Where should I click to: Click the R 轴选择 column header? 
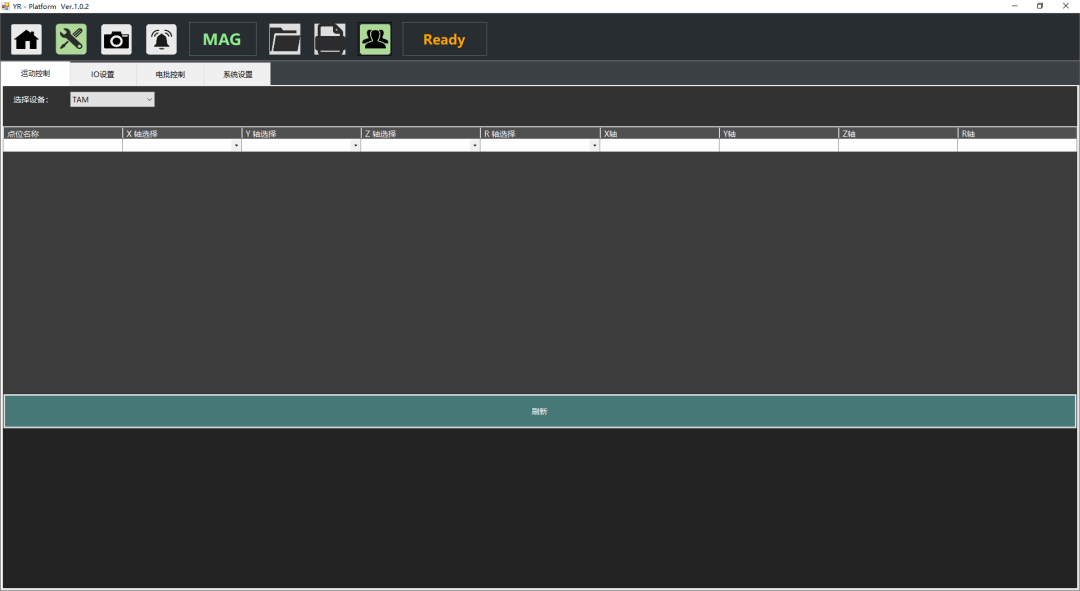click(x=539, y=134)
